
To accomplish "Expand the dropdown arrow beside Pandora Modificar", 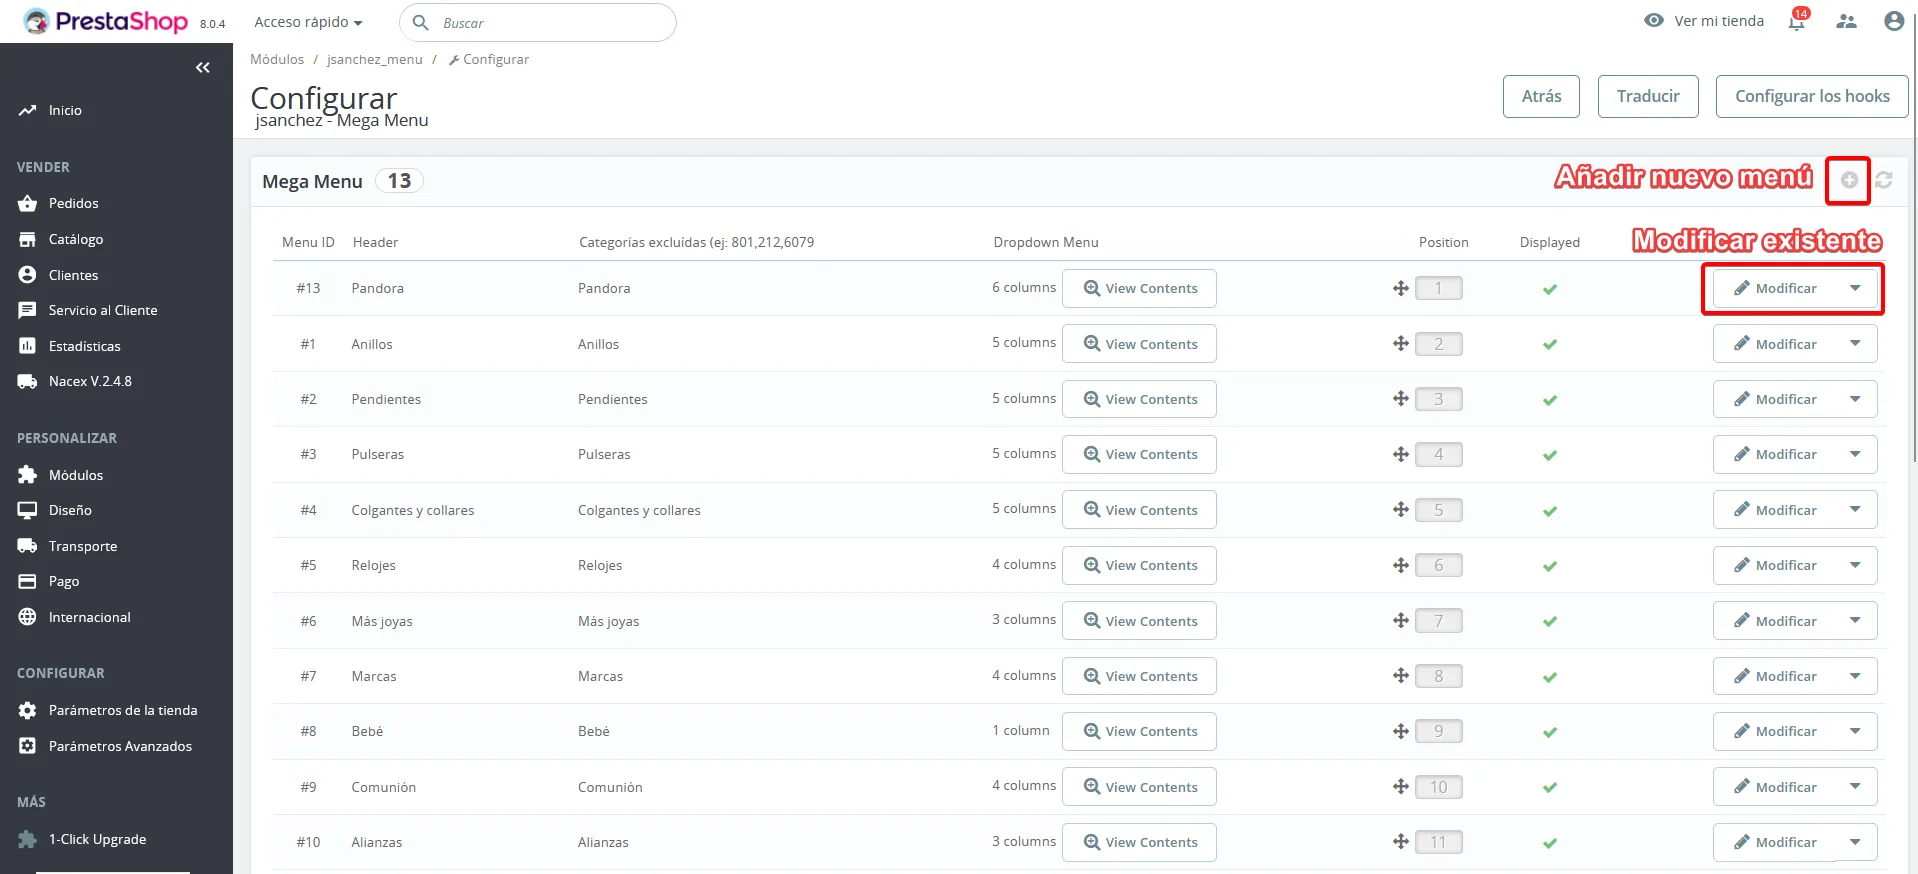I will [x=1856, y=288].
